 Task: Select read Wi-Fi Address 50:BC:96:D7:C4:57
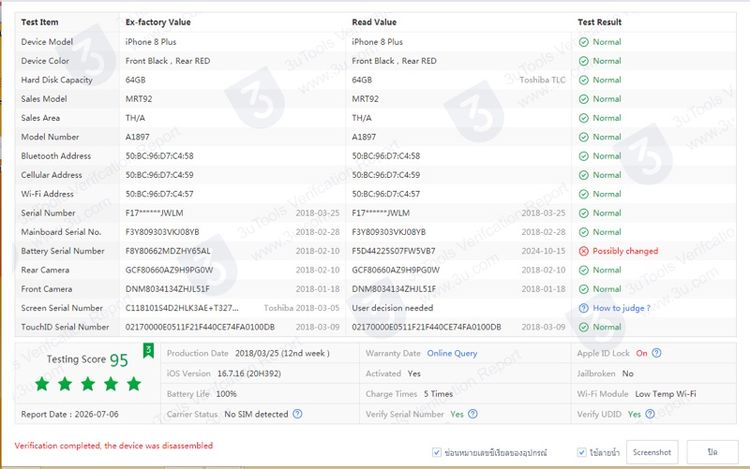386,194
